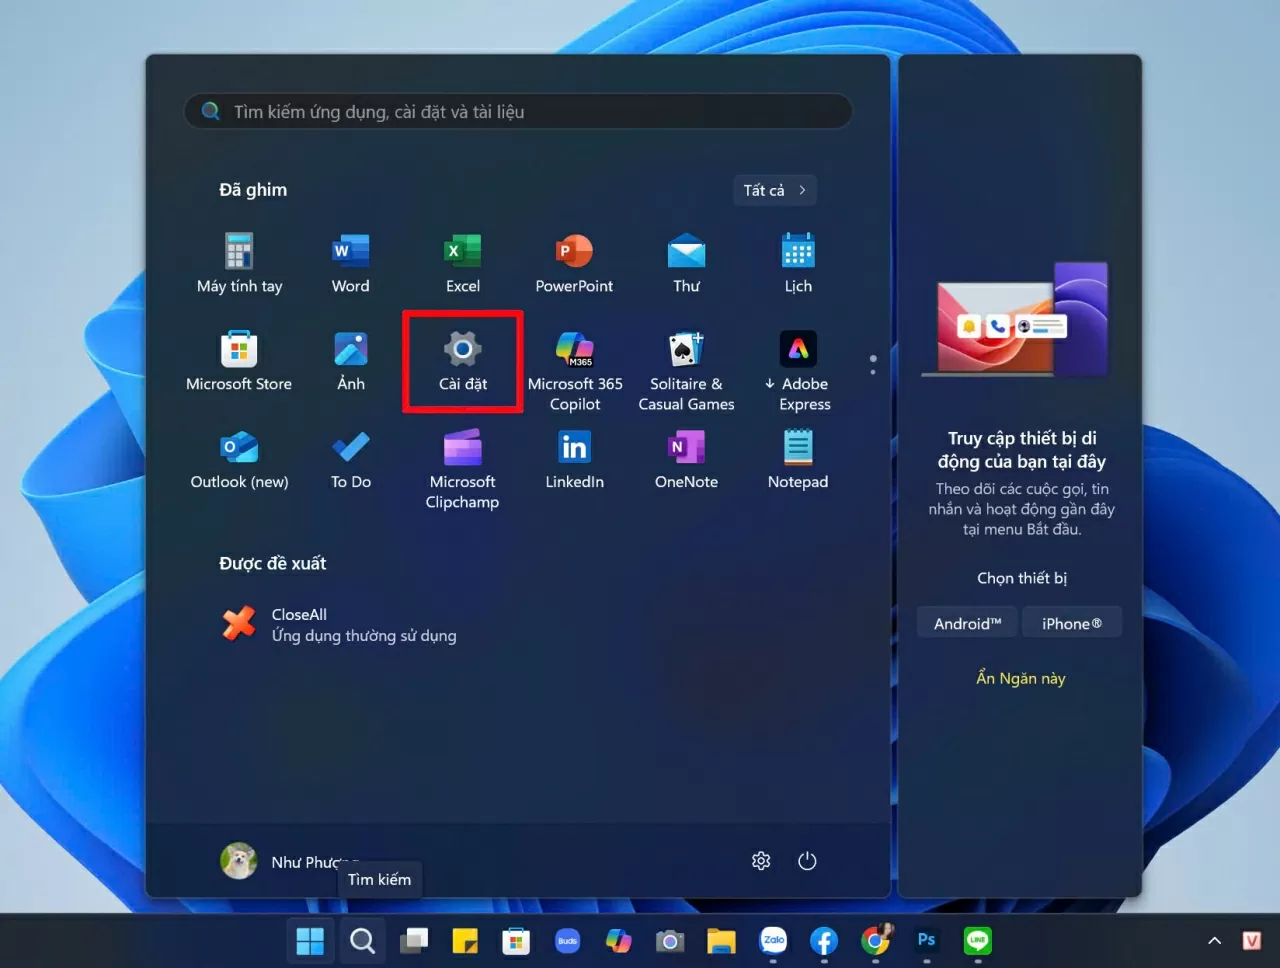Viewport: 1280px width, 968px height.
Task: Open Photoshop from the taskbar
Action: [926, 940]
